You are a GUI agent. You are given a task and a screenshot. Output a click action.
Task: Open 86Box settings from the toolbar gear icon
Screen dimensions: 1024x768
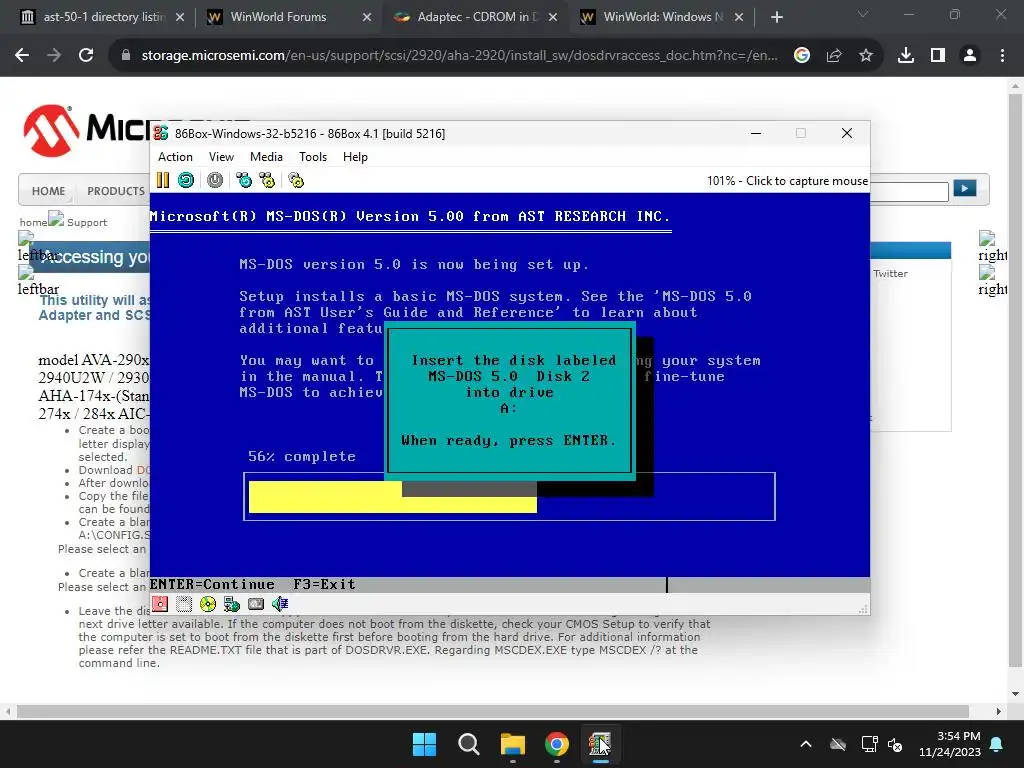tap(296, 180)
